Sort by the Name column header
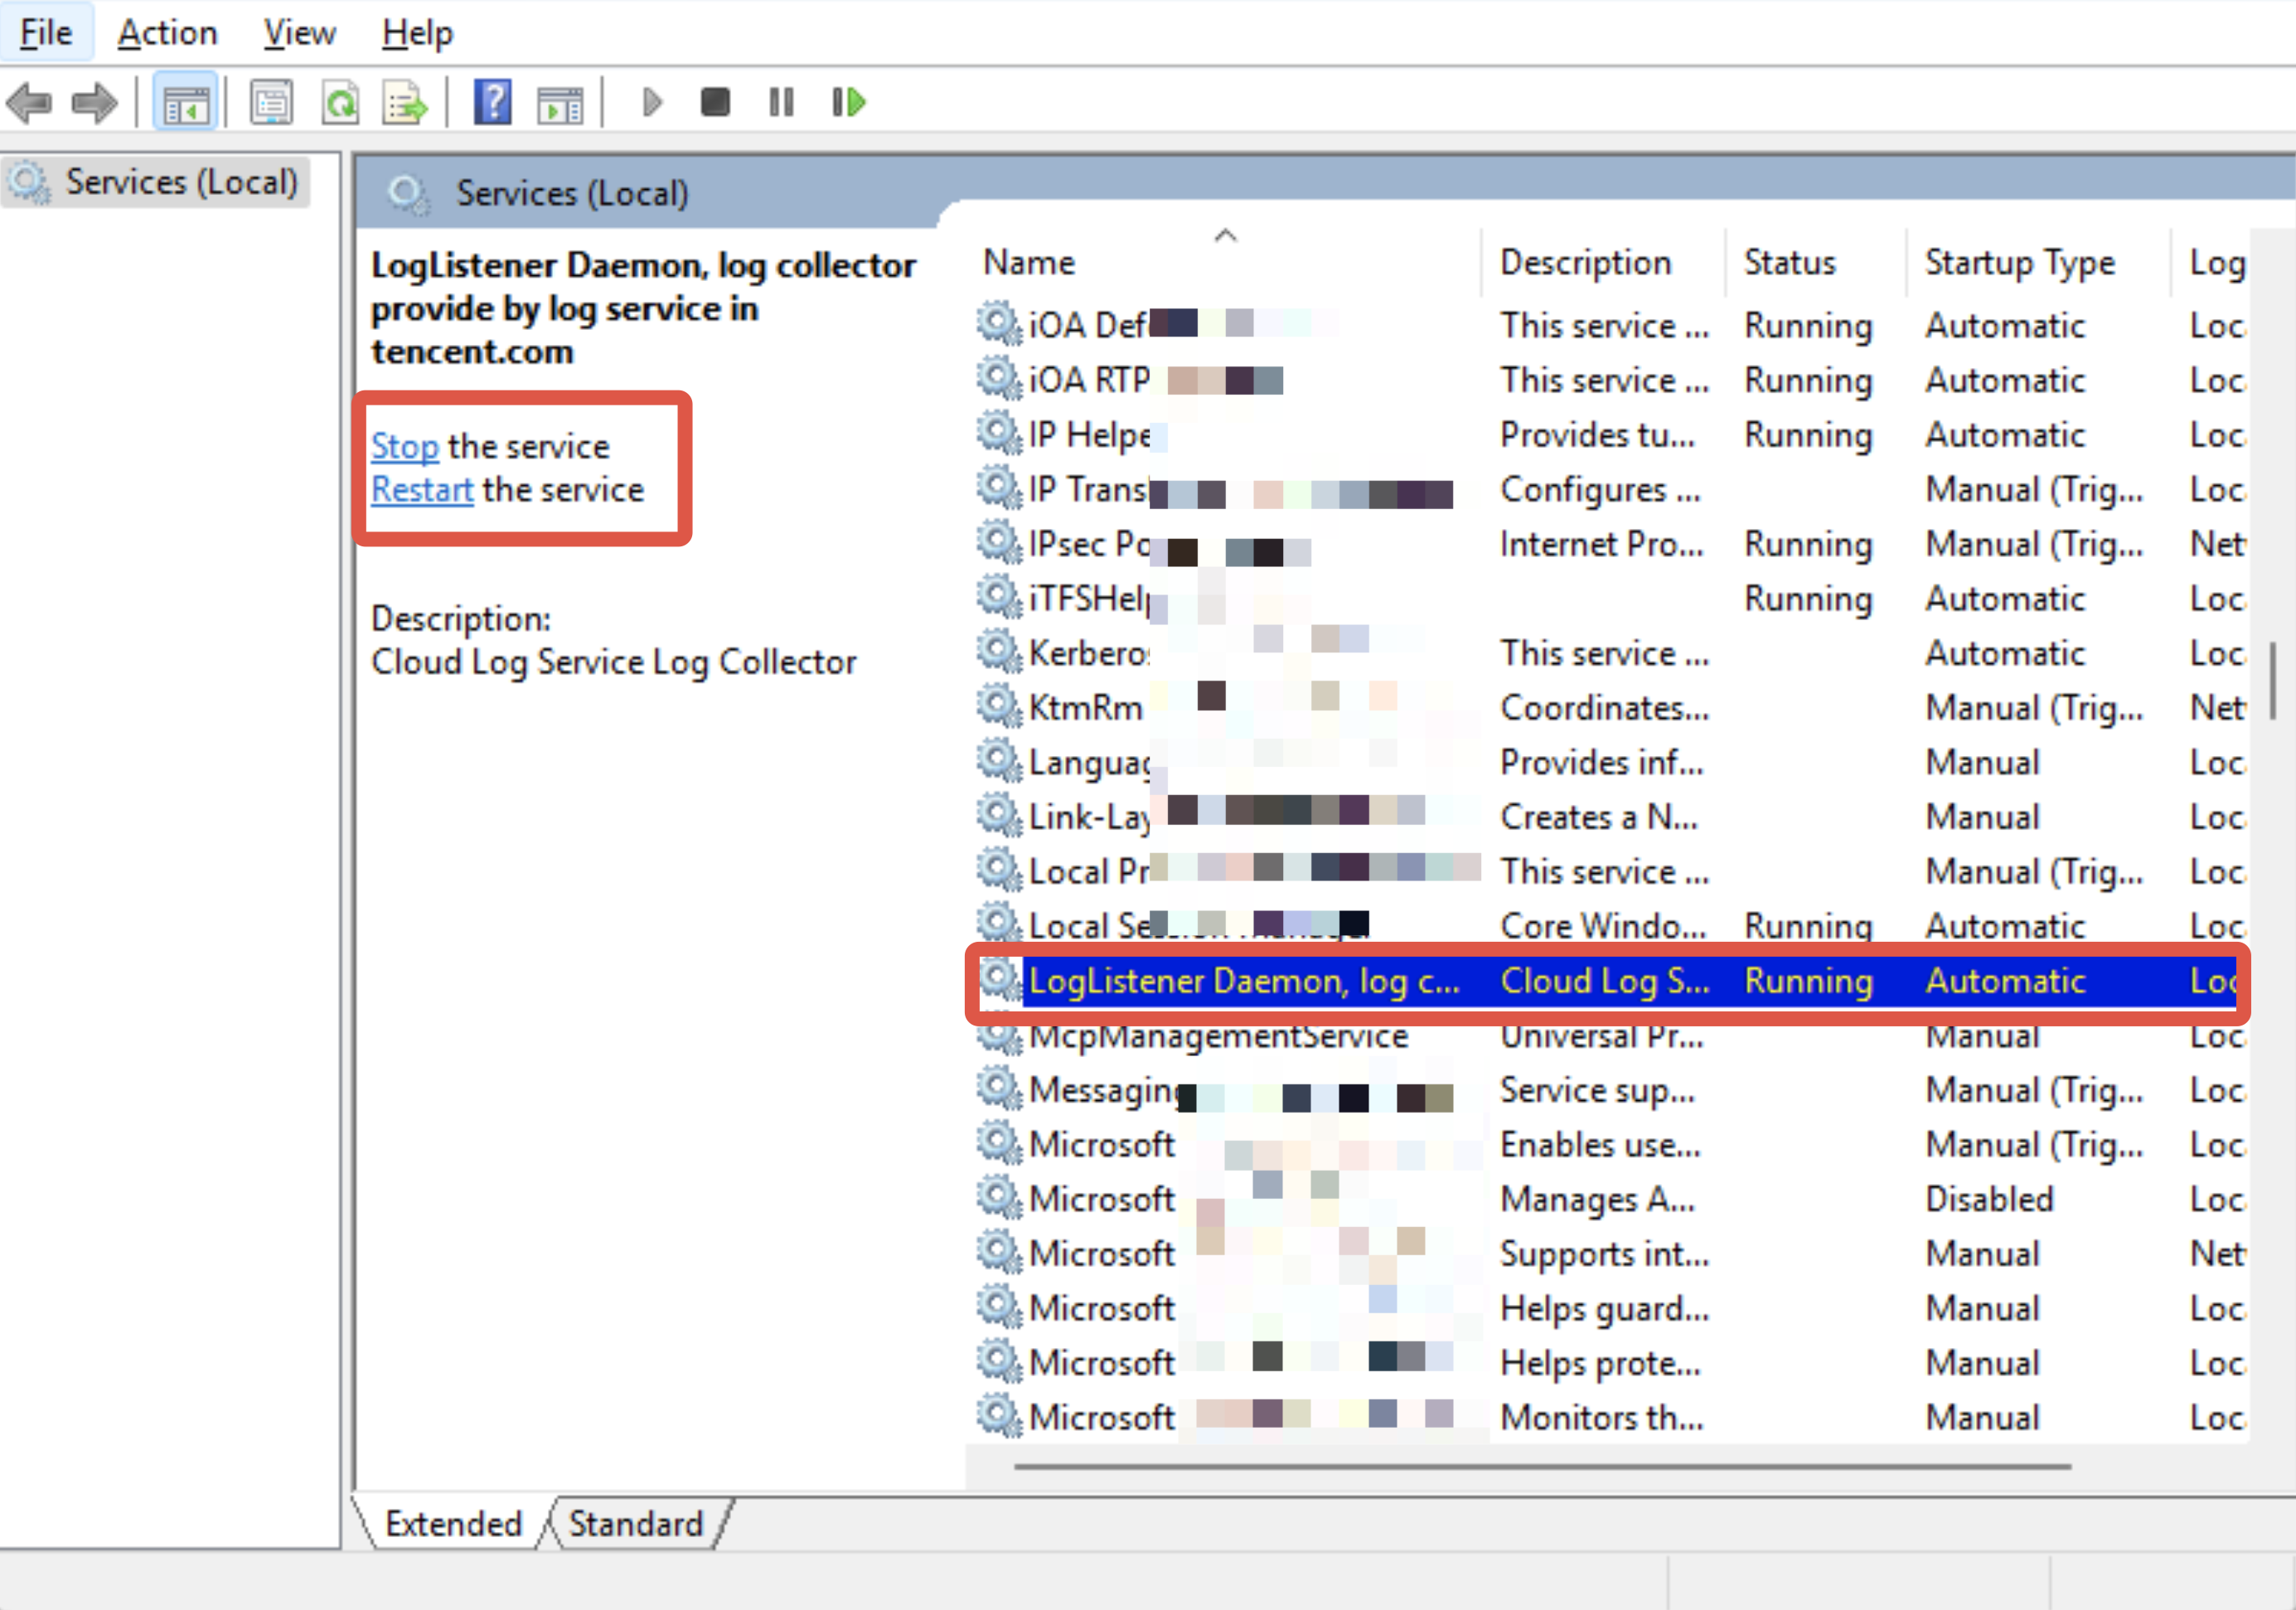 [x=1030, y=263]
